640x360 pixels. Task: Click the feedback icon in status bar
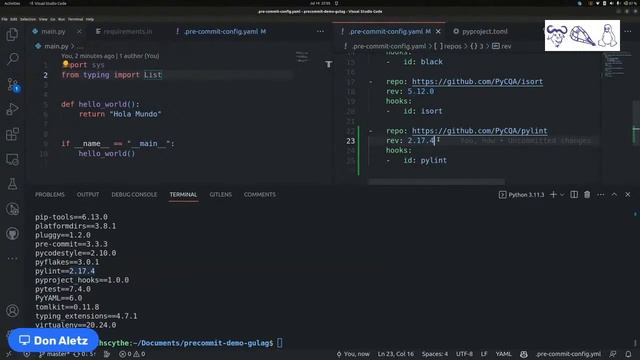point(613,354)
